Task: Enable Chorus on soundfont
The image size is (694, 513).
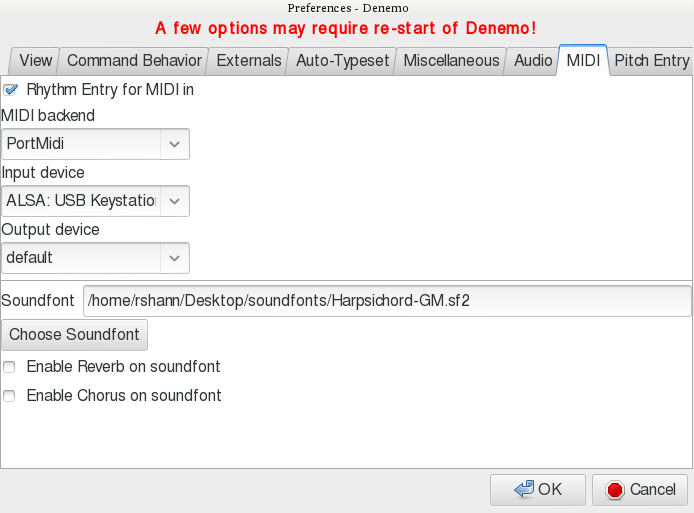Action: 10,396
